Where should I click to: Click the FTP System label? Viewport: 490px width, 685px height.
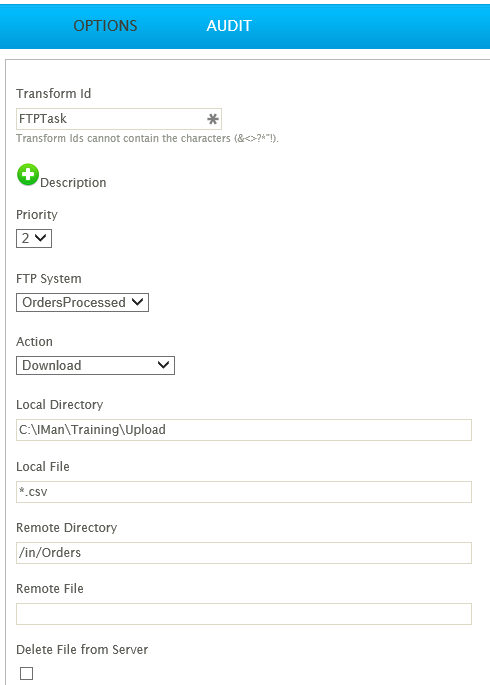point(48,279)
